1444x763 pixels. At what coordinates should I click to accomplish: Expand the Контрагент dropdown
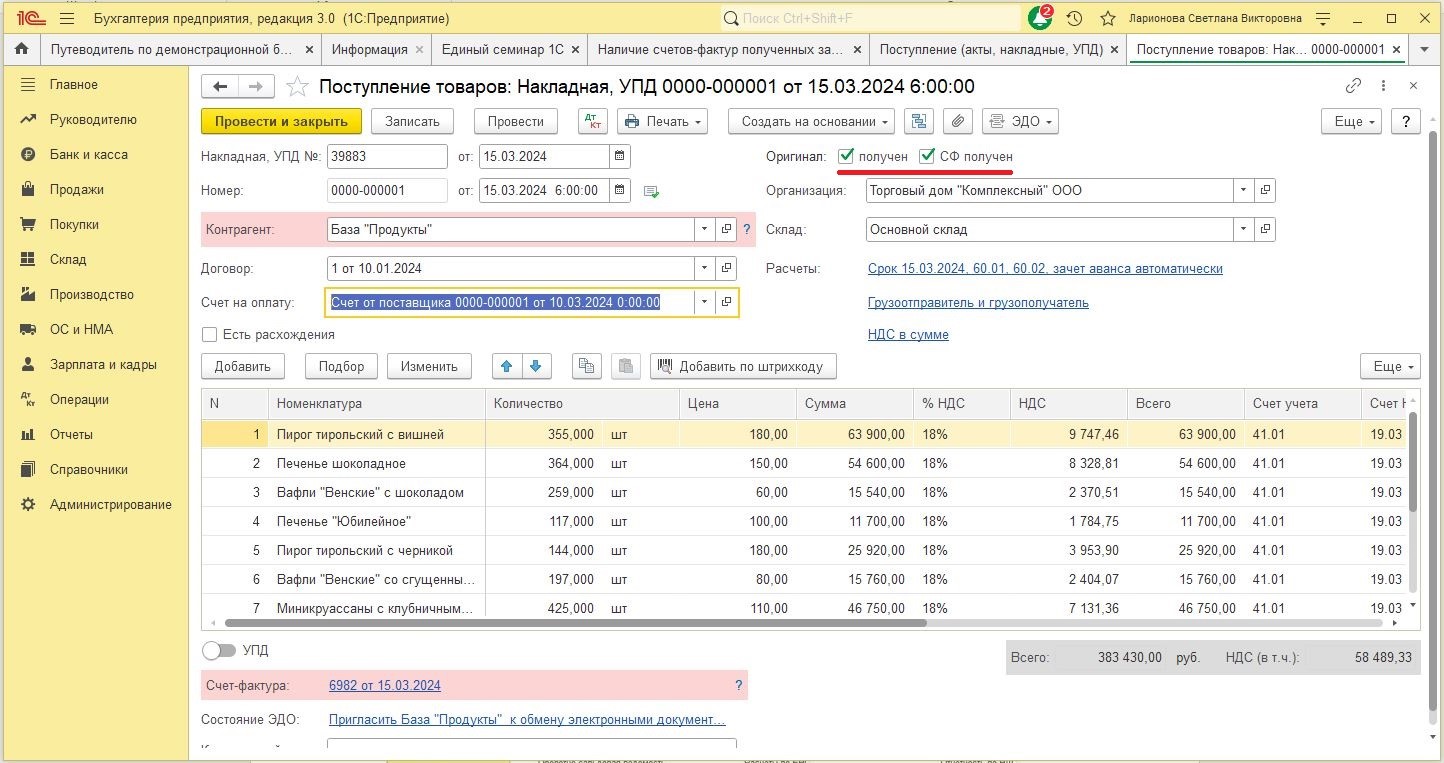(706, 230)
